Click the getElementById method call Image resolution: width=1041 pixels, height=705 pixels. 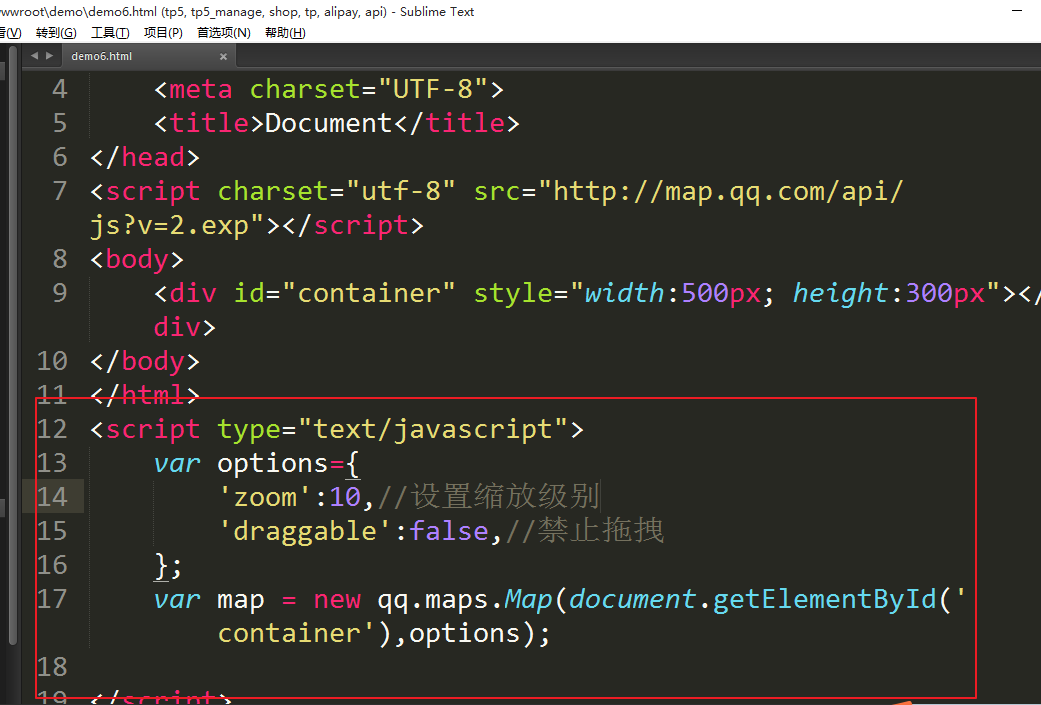[x=827, y=599]
